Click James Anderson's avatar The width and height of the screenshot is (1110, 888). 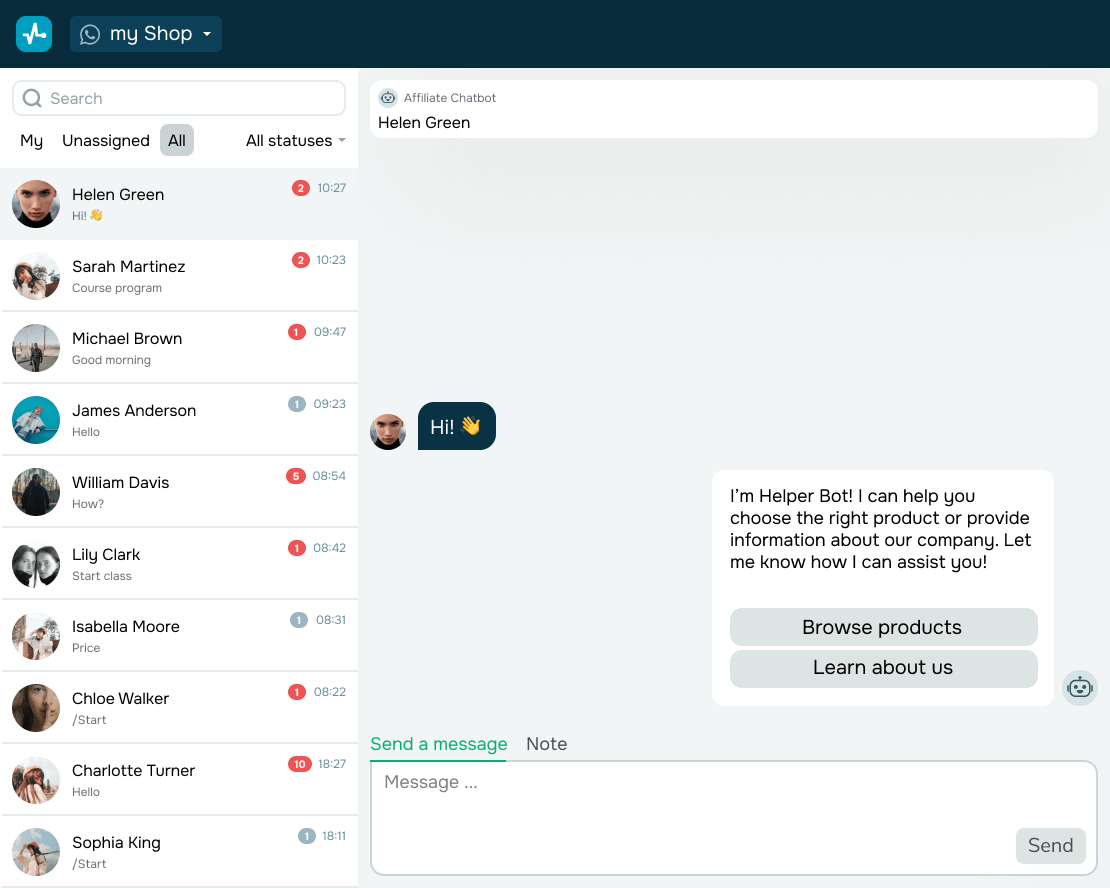pos(36,420)
